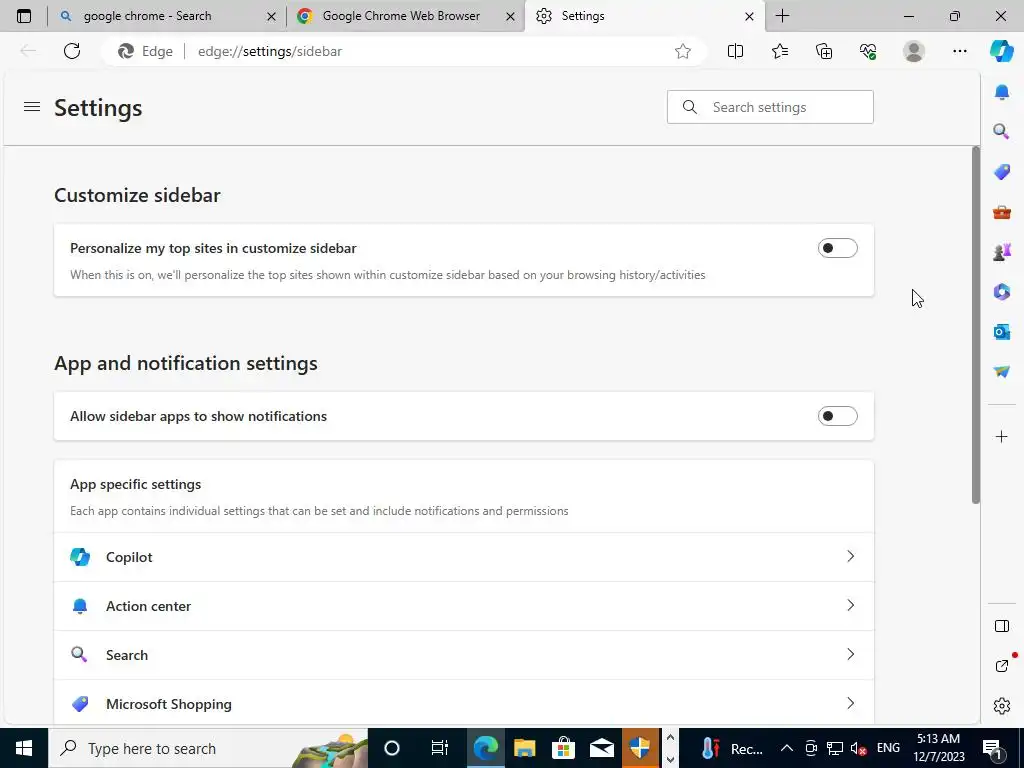Open Outlook icon in Edge sidebar
This screenshot has height=768, width=1024.
pyautogui.click(x=1001, y=332)
